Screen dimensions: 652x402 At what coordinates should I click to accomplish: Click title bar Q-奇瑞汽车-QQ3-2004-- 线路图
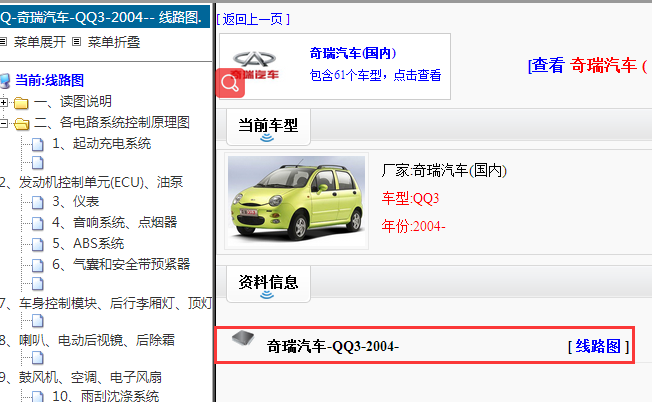(105, 17)
